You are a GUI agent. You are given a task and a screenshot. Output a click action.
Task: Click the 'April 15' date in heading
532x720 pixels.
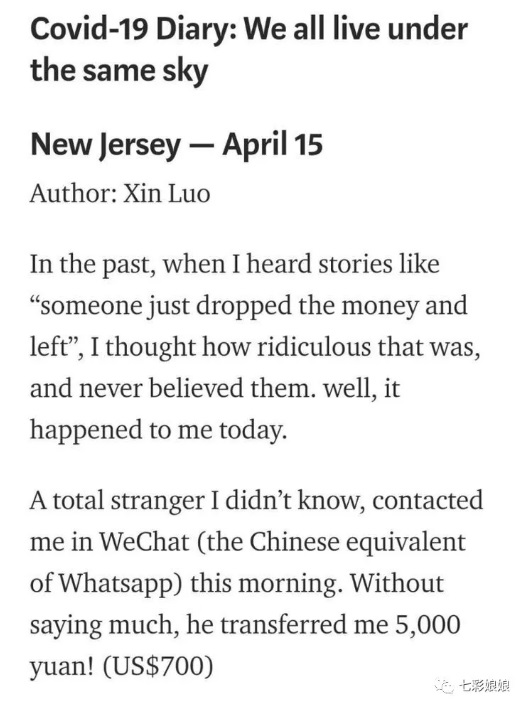tap(272, 144)
